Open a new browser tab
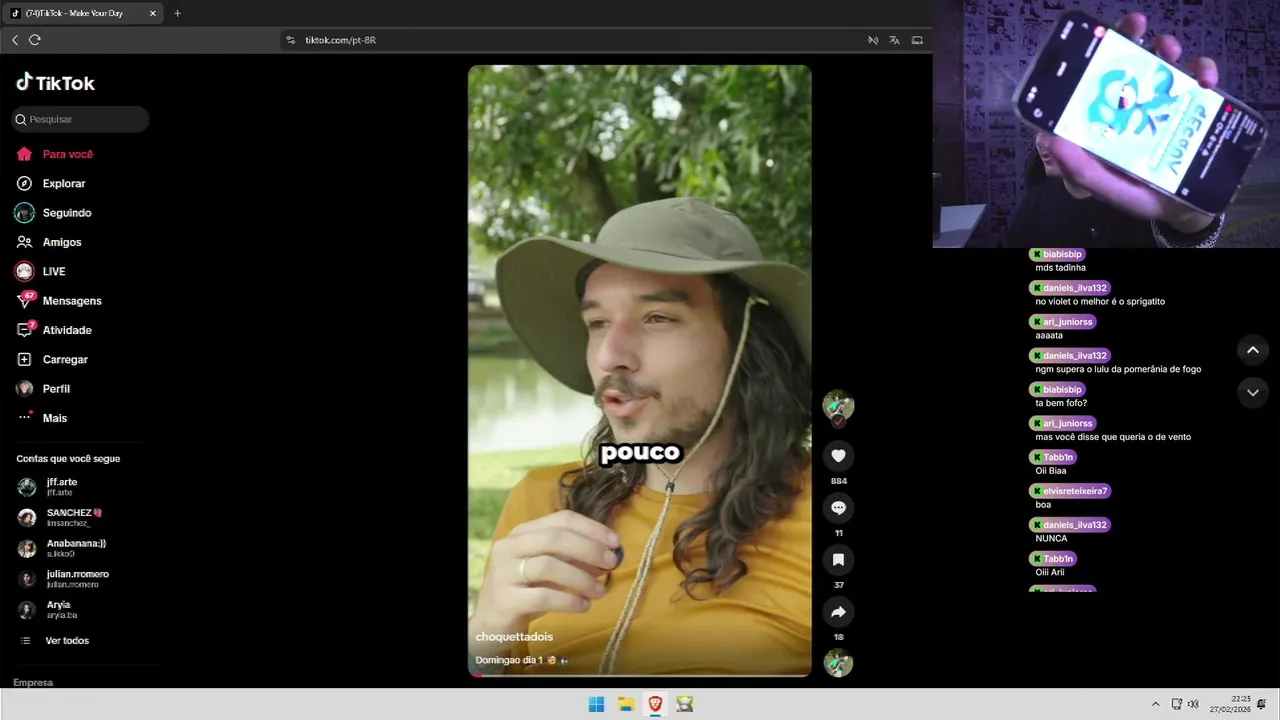The height and width of the screenshot is (720, 1280). tap(177, 13)
